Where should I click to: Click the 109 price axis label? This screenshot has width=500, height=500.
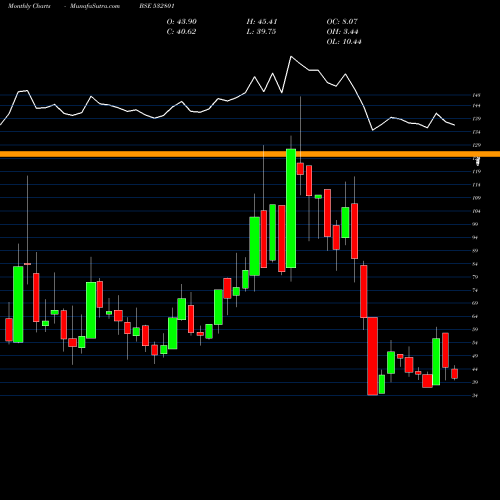(x=476, y=198)
